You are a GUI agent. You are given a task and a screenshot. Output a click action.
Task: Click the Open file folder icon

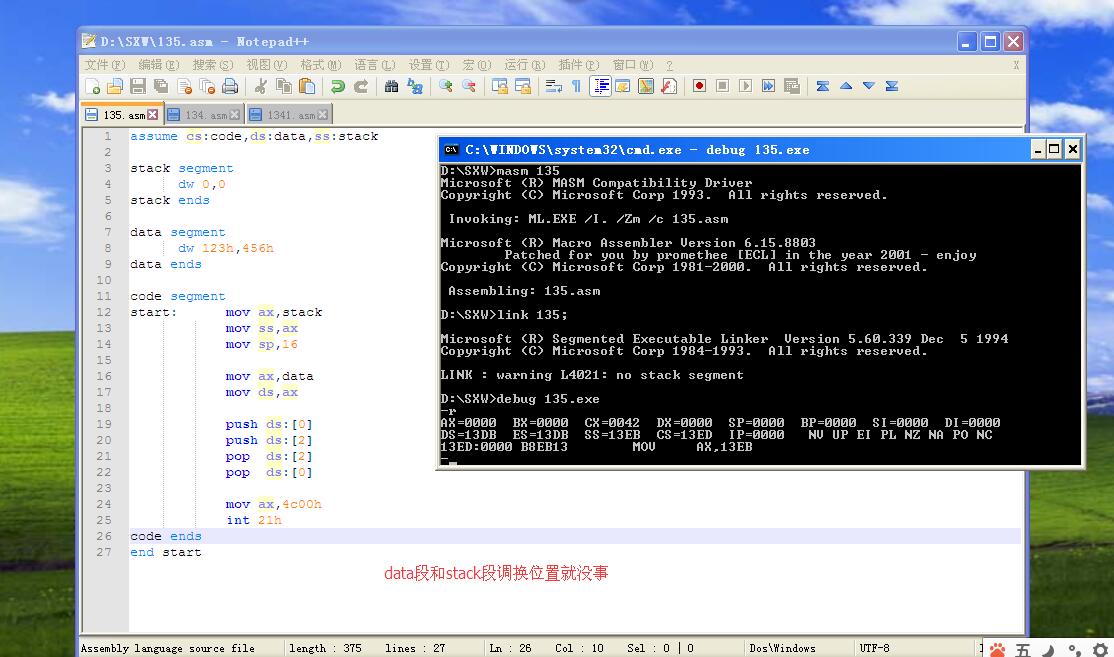(x=114, y=87)
